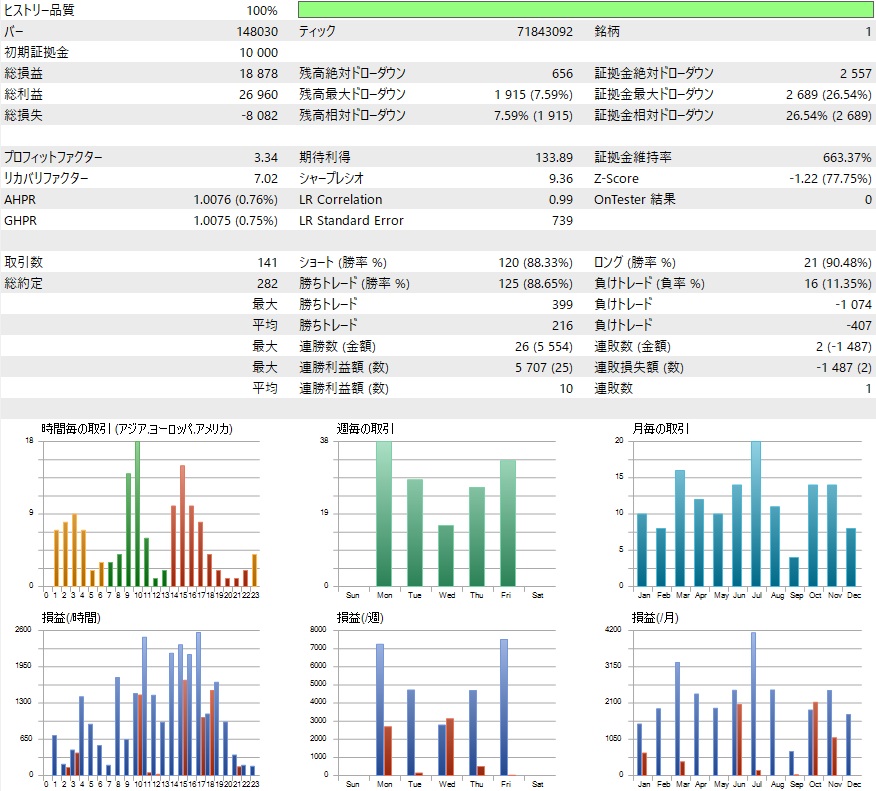Screen dimensions: 876x791
Task: Click the 残高最大ドローダウン value 1 915 (7.59%)
Action: 533,95
